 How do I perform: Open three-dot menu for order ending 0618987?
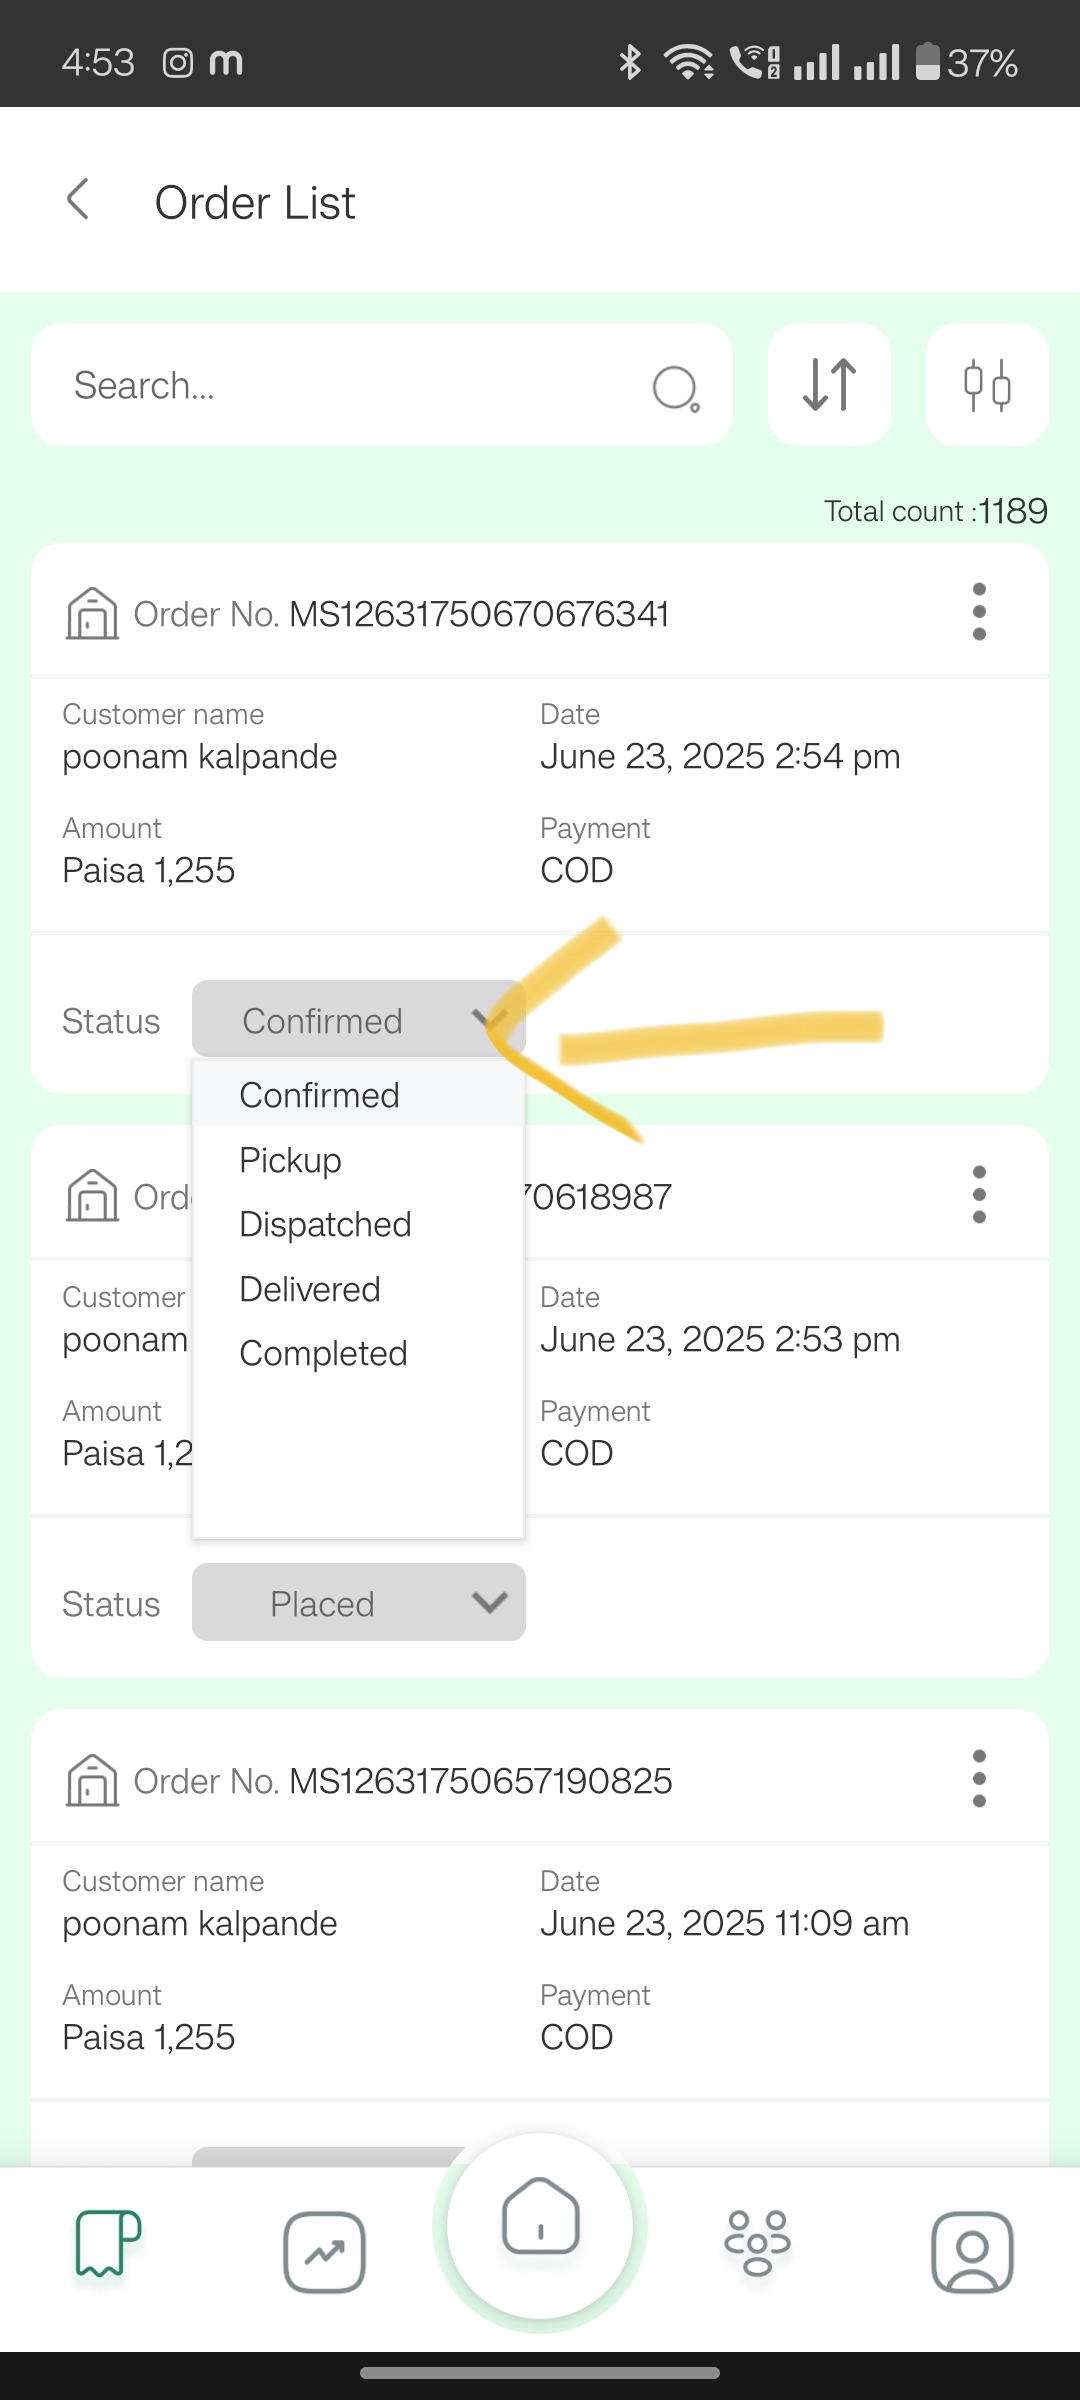coord(979,1195)
